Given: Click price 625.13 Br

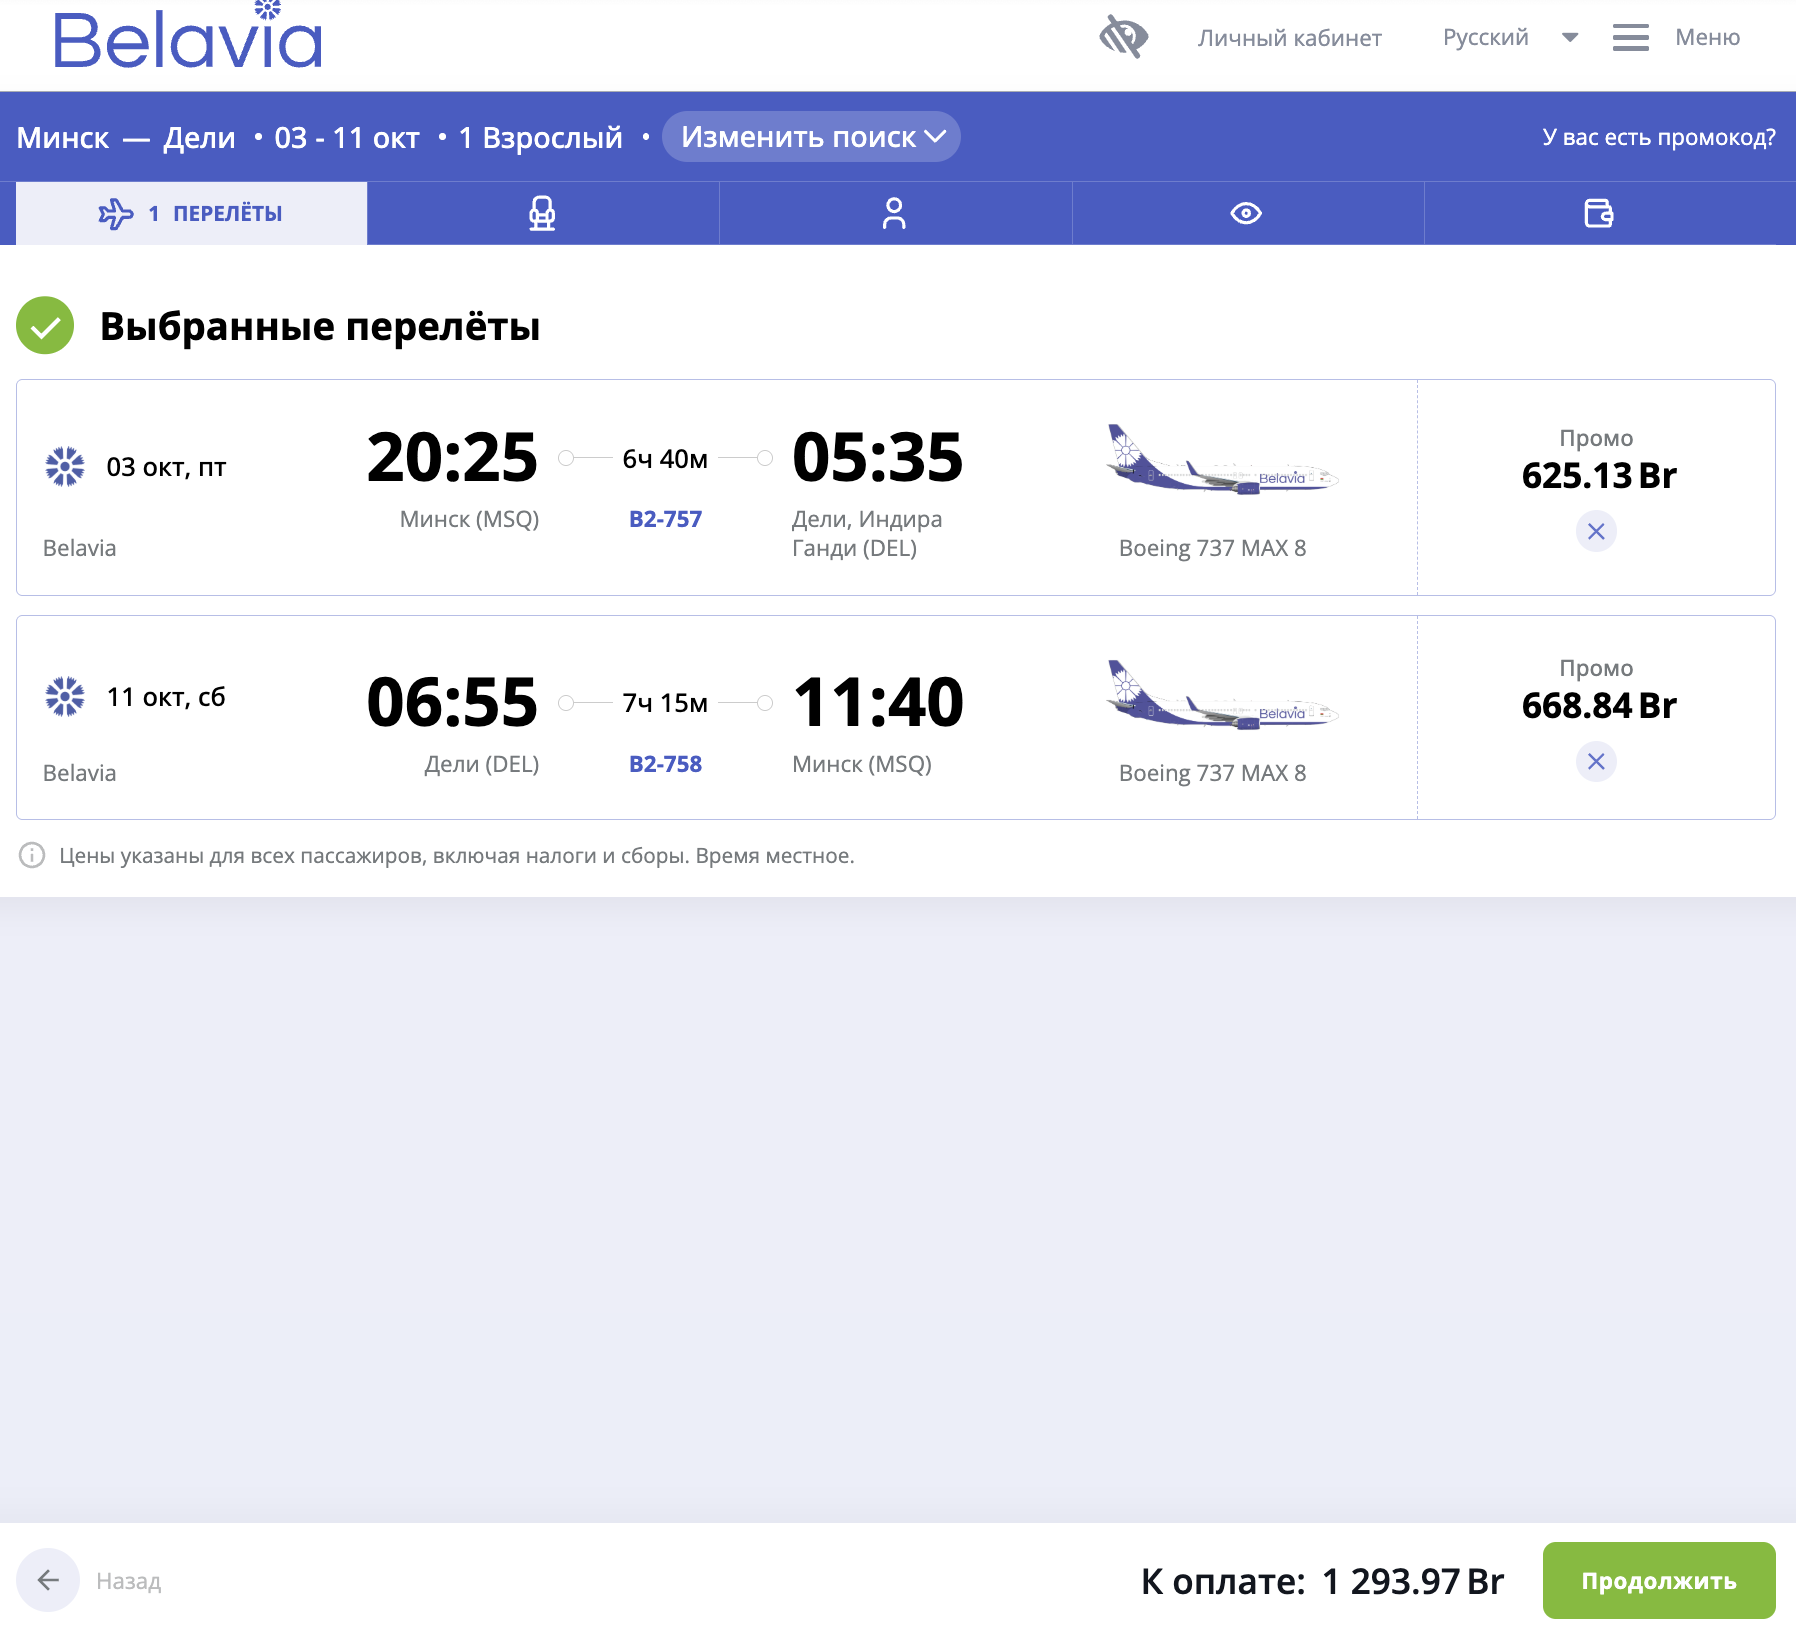Looking at the screenshot, I should pyautogui.click(x=1598, y=476).
